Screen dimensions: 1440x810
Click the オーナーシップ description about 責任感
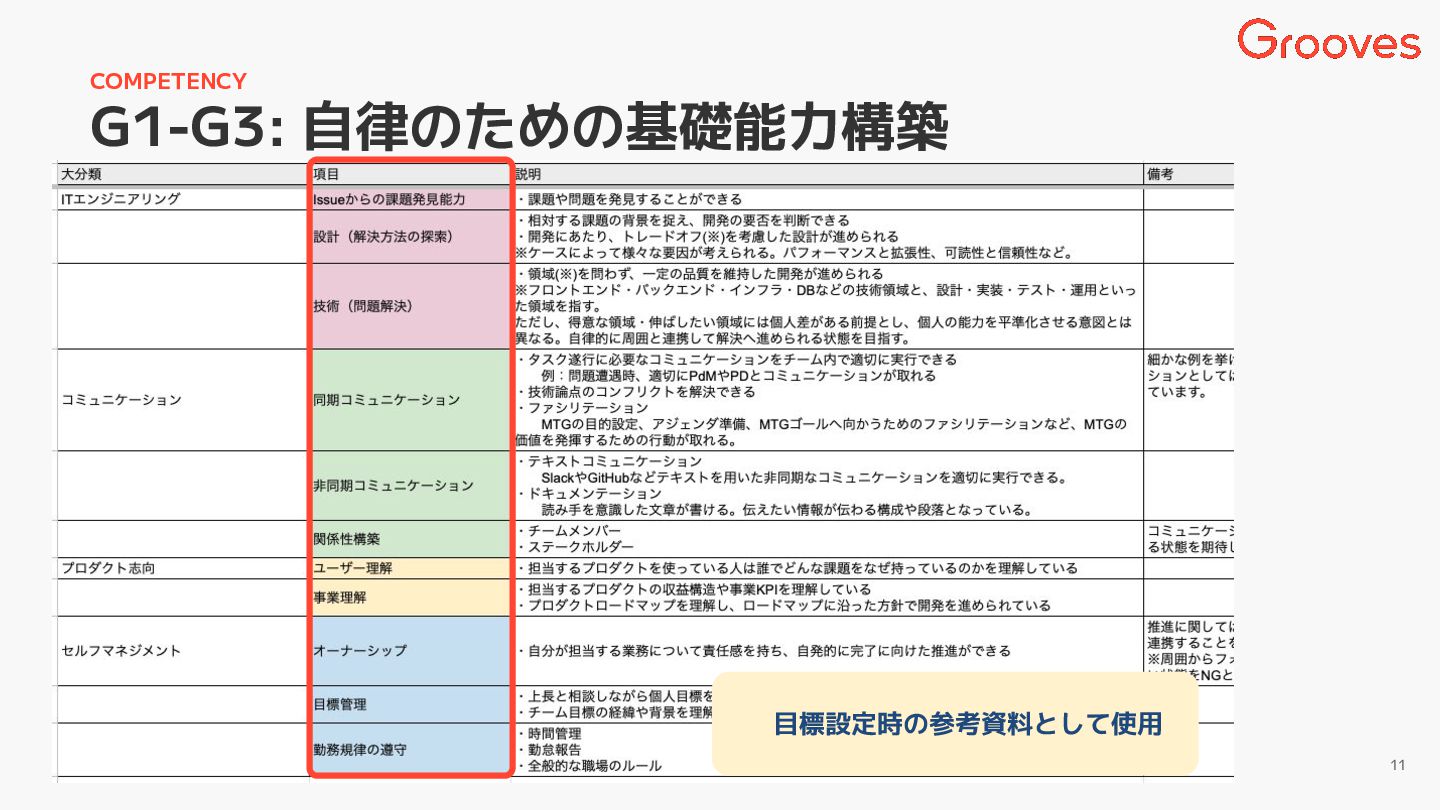[x=764, y=650]
